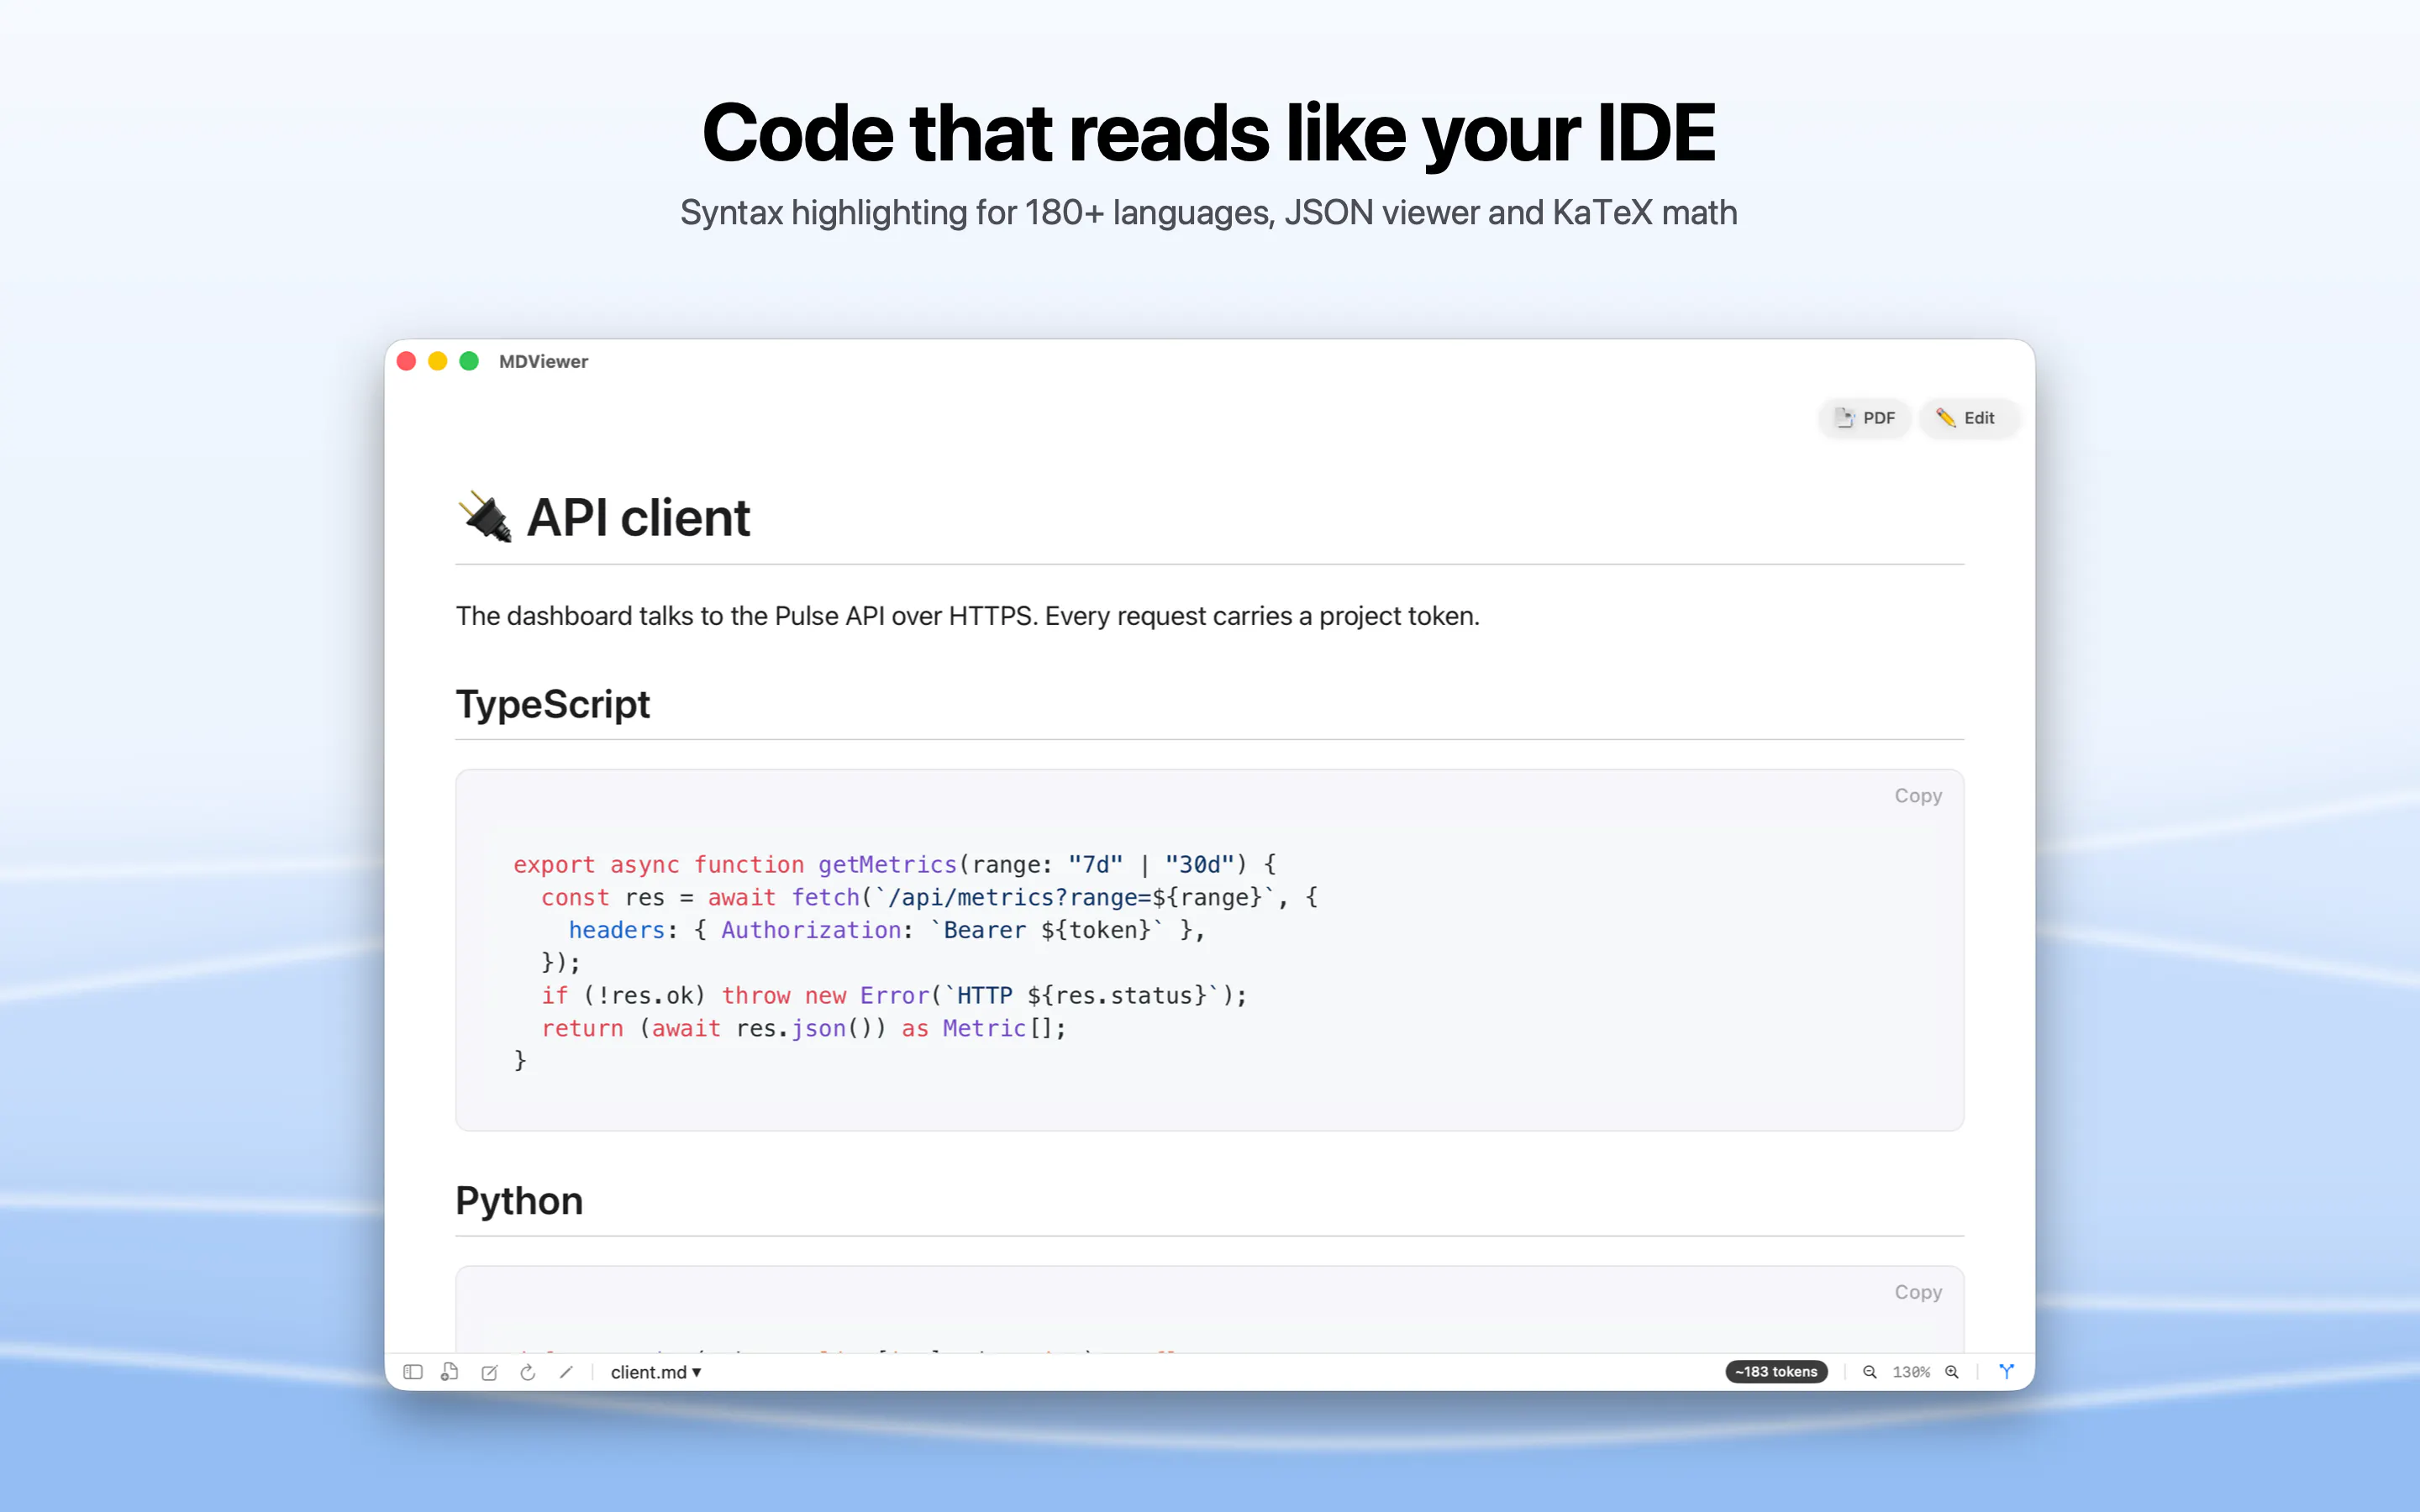The image size is (2420, 1512).
Task: Zoom out with the minus magnifier icon
Action: pyautogui.click(x=1869, y=1372)
